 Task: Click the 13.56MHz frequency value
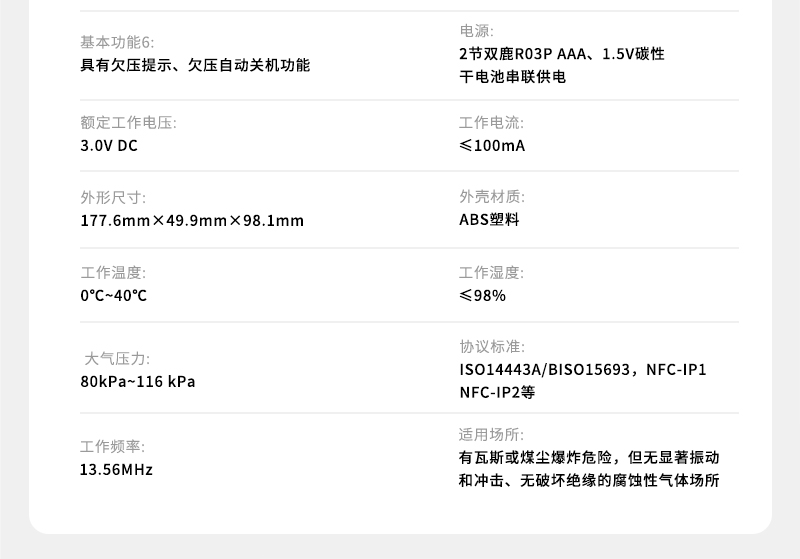coord(116,469)
